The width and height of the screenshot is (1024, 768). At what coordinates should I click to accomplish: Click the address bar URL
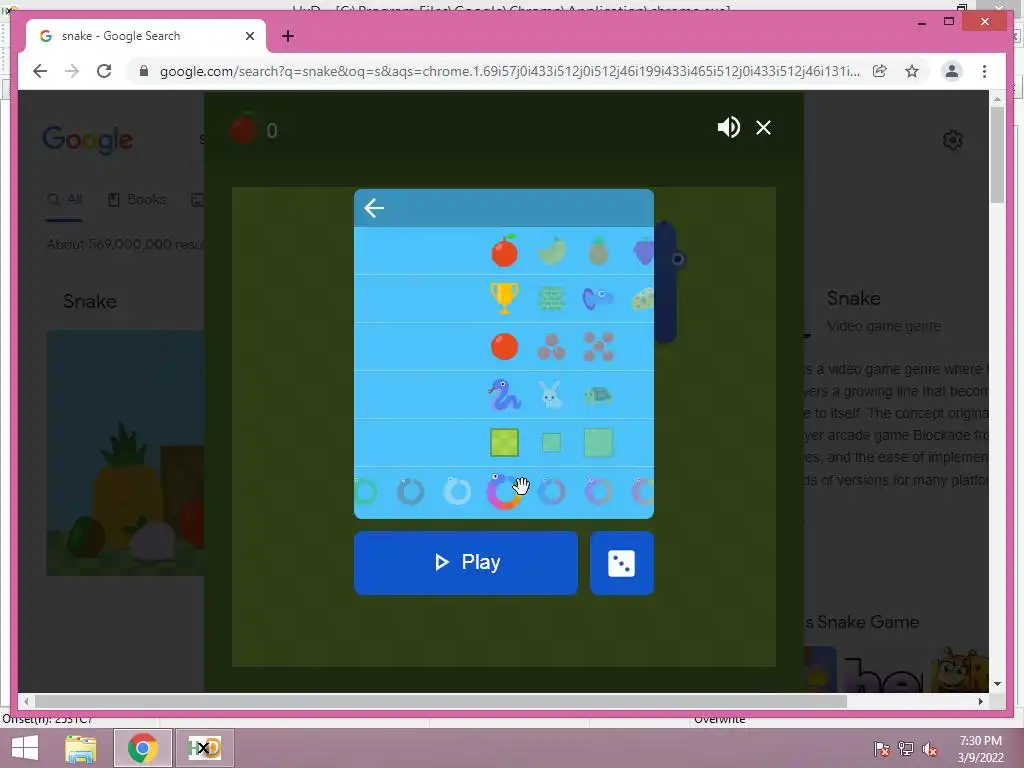(x=509, y=71)
